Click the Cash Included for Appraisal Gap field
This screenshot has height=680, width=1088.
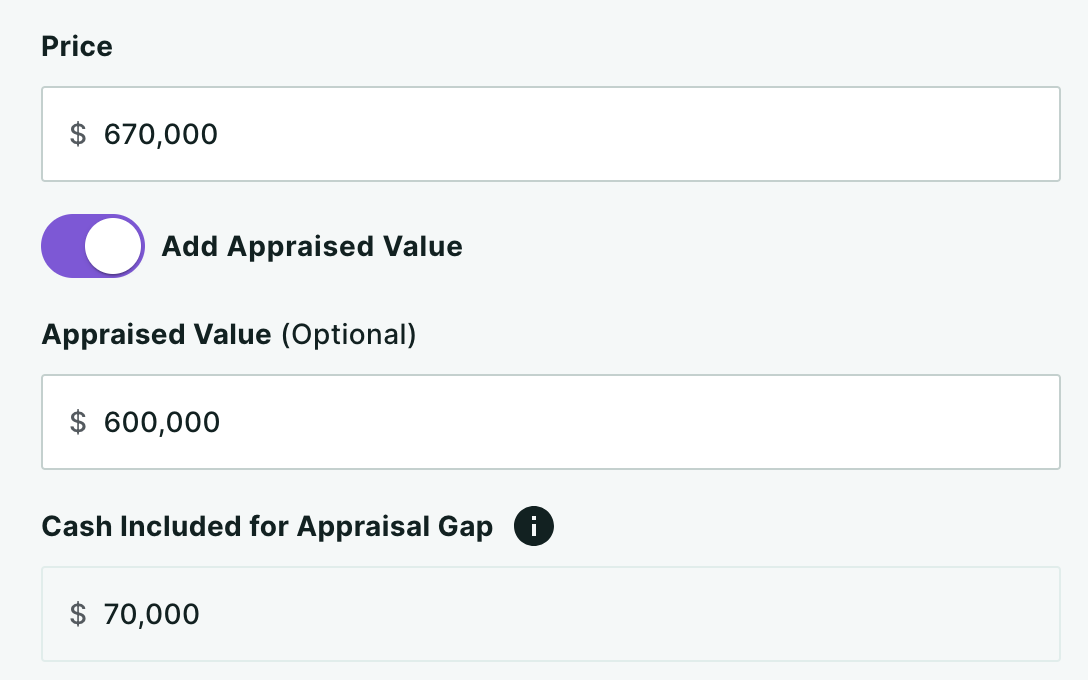click(x=551, y=614)
